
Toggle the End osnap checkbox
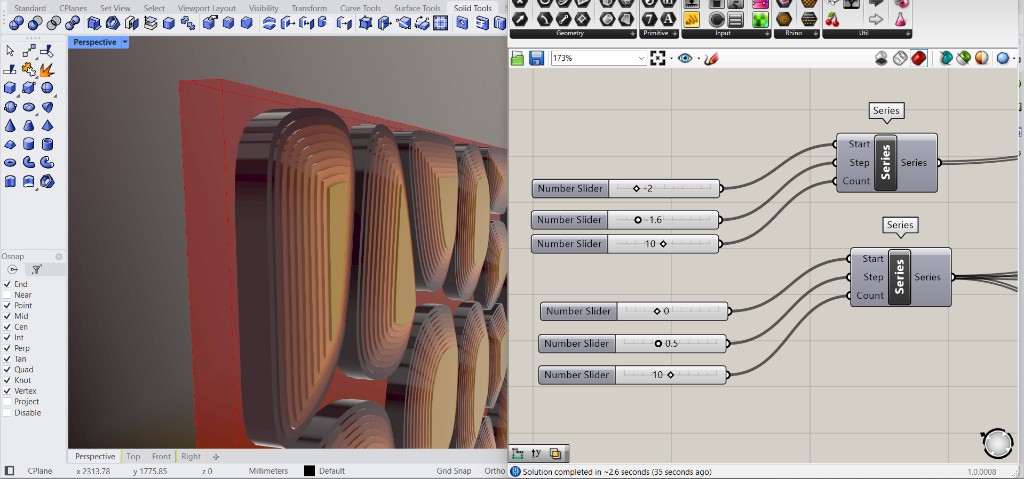[7, 284]
